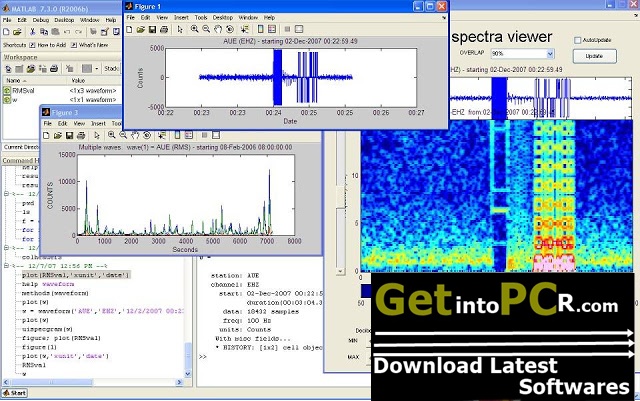Open Figure 1 toolbar dock arrow
This screenshot has height=401, width=640.
coord(444,18)
